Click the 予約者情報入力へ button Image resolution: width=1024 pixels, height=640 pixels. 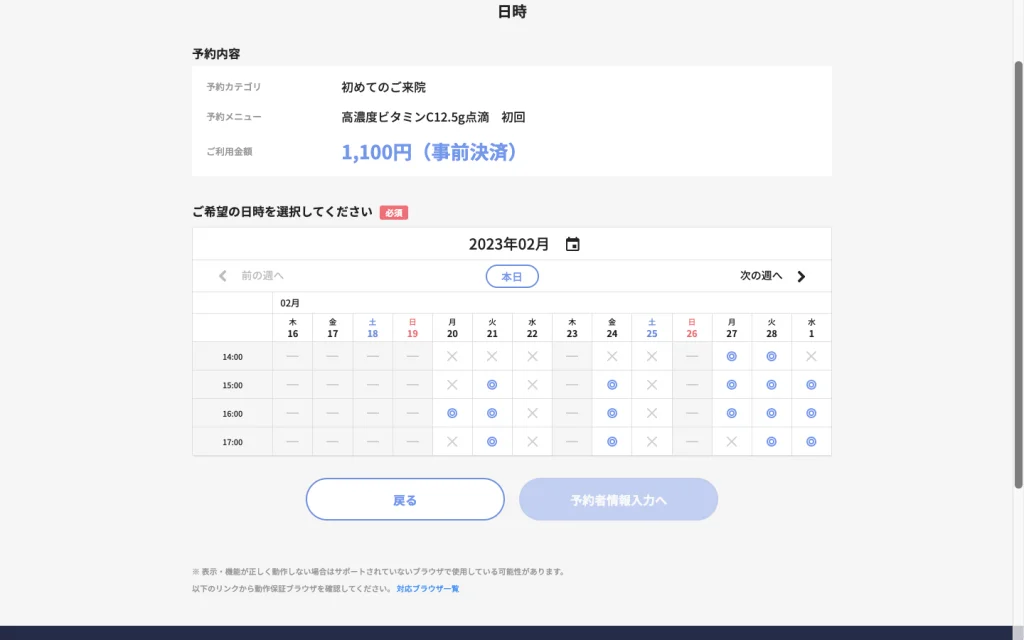[618, 500]
